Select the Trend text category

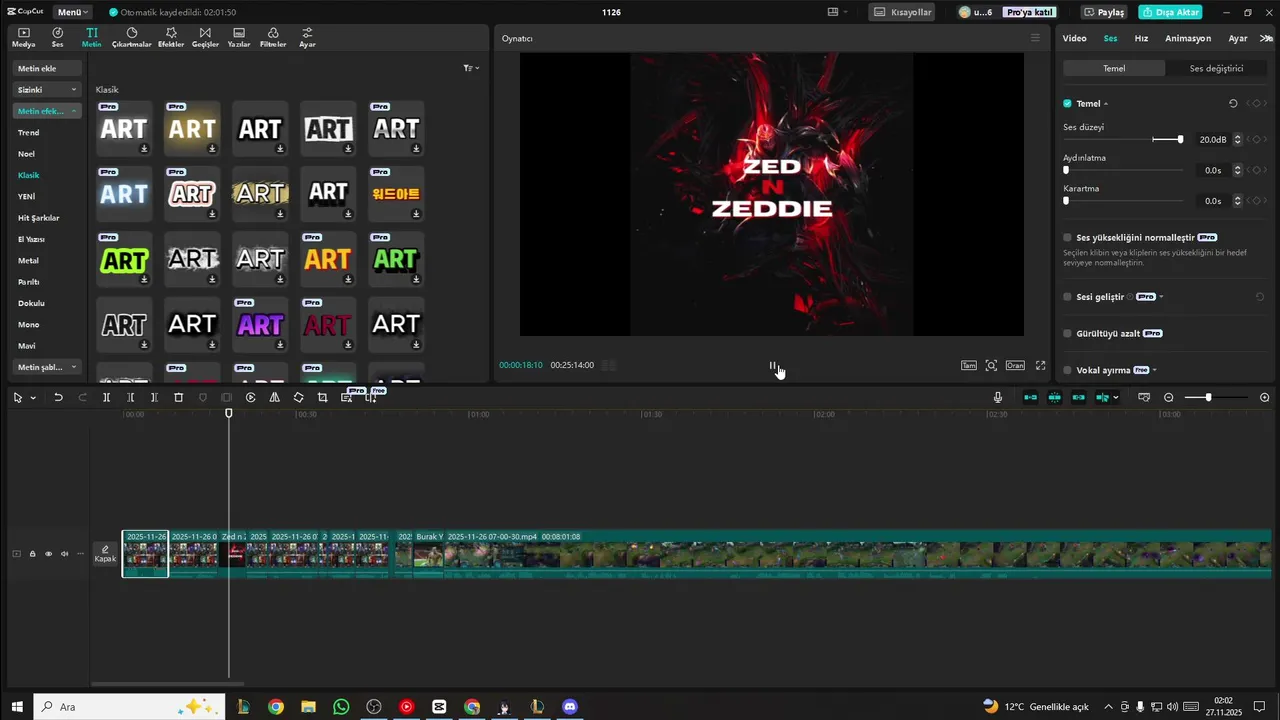click(28, 133)
